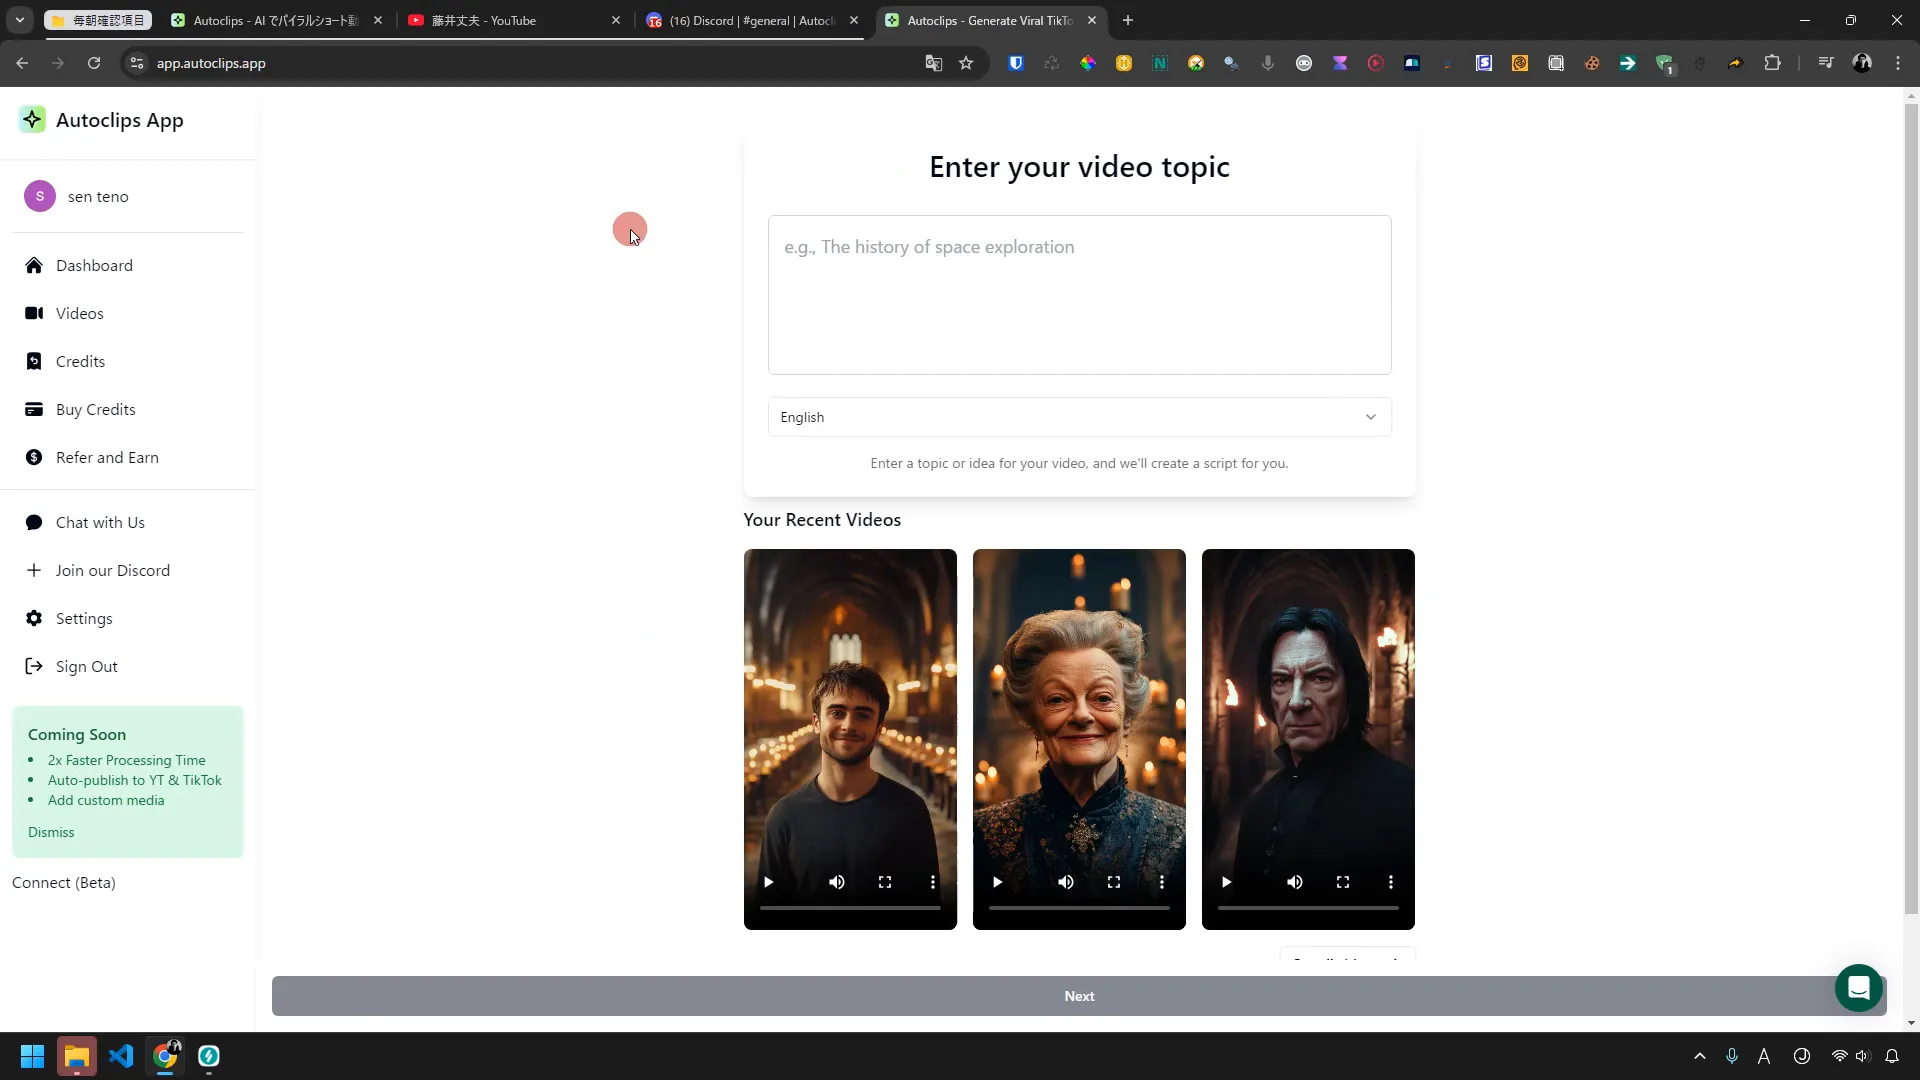Screen dimensions: 1920x1080
Task: Dismiss the Coming Soon notification
Action: point(51,832)
